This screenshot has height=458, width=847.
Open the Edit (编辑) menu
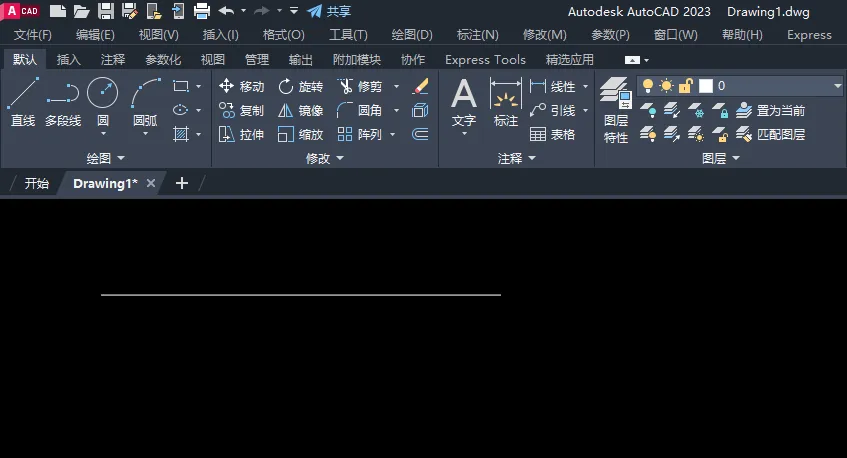(95, 35)
